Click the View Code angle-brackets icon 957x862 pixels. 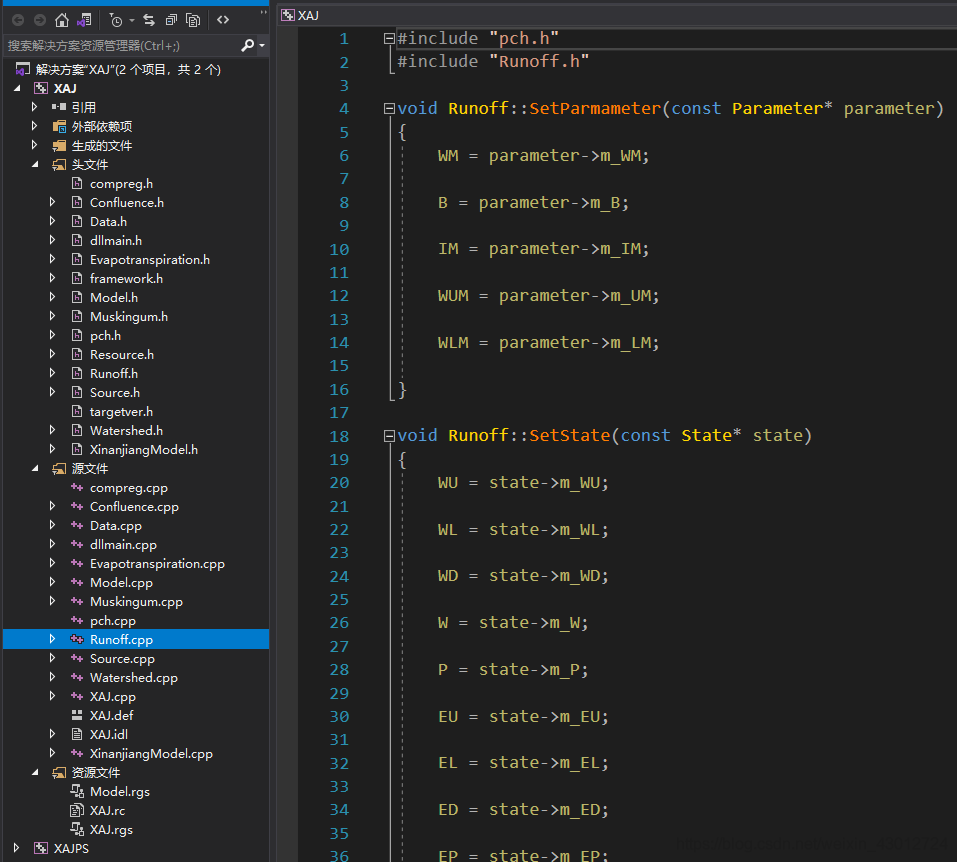point(223,20)
